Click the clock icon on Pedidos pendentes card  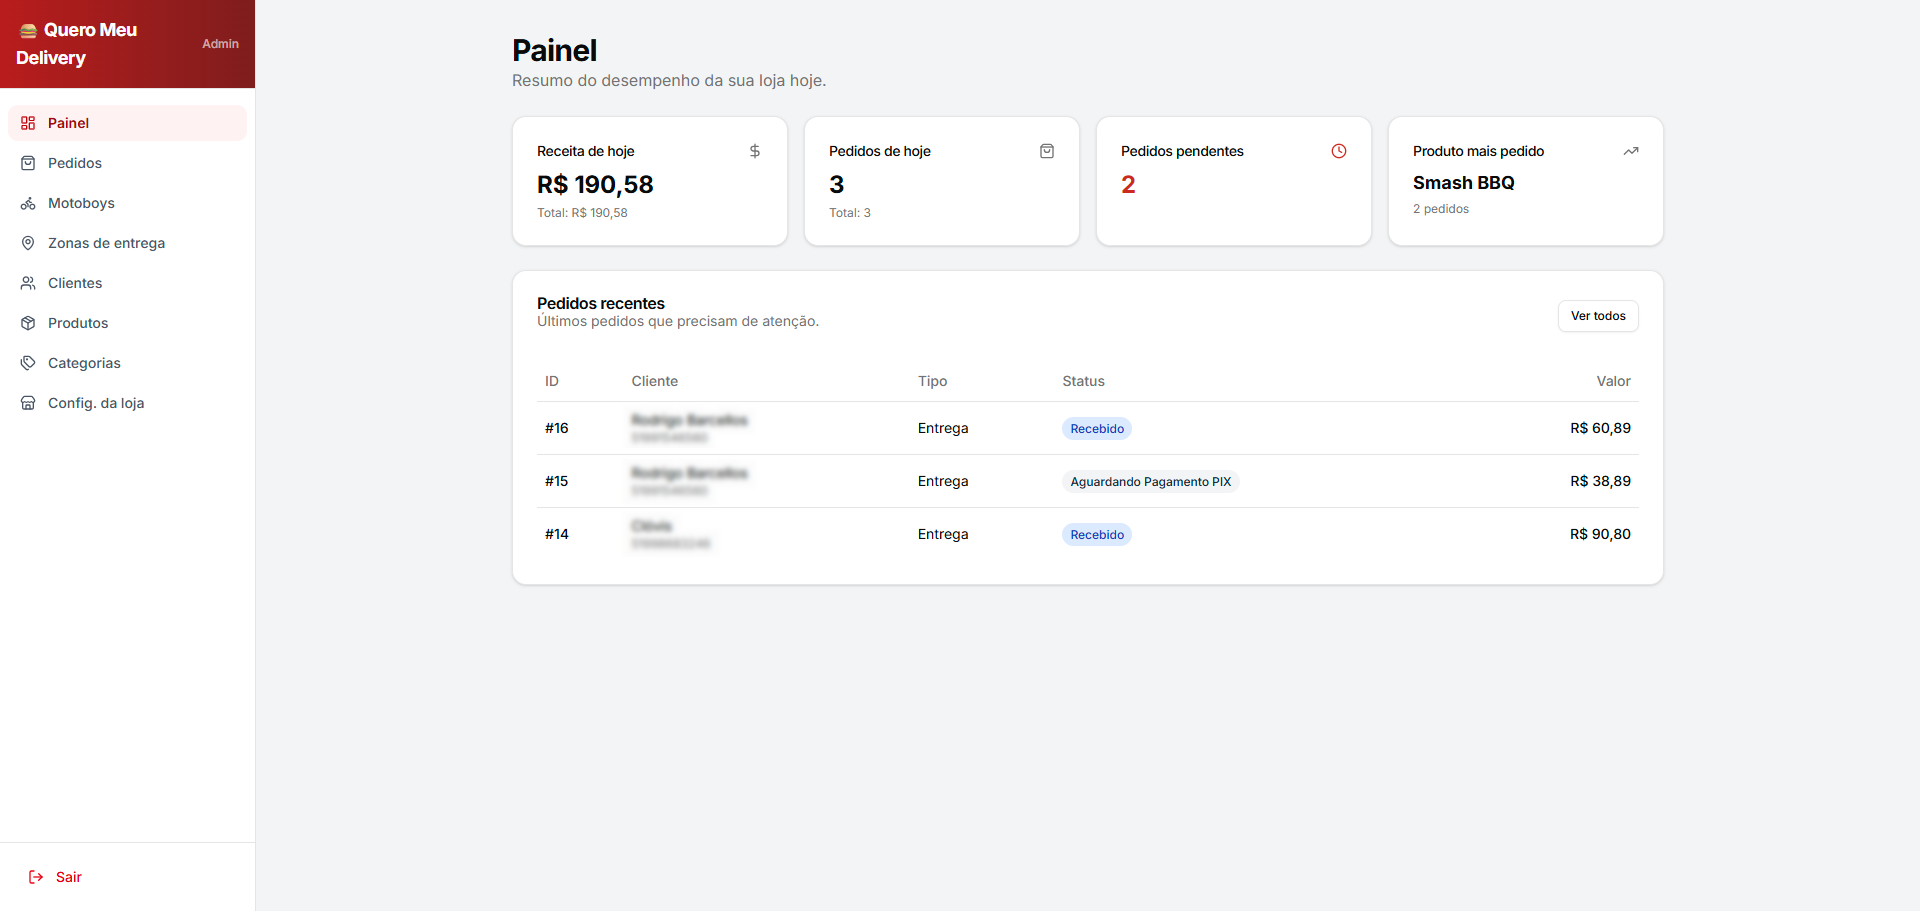(1339, 151)
